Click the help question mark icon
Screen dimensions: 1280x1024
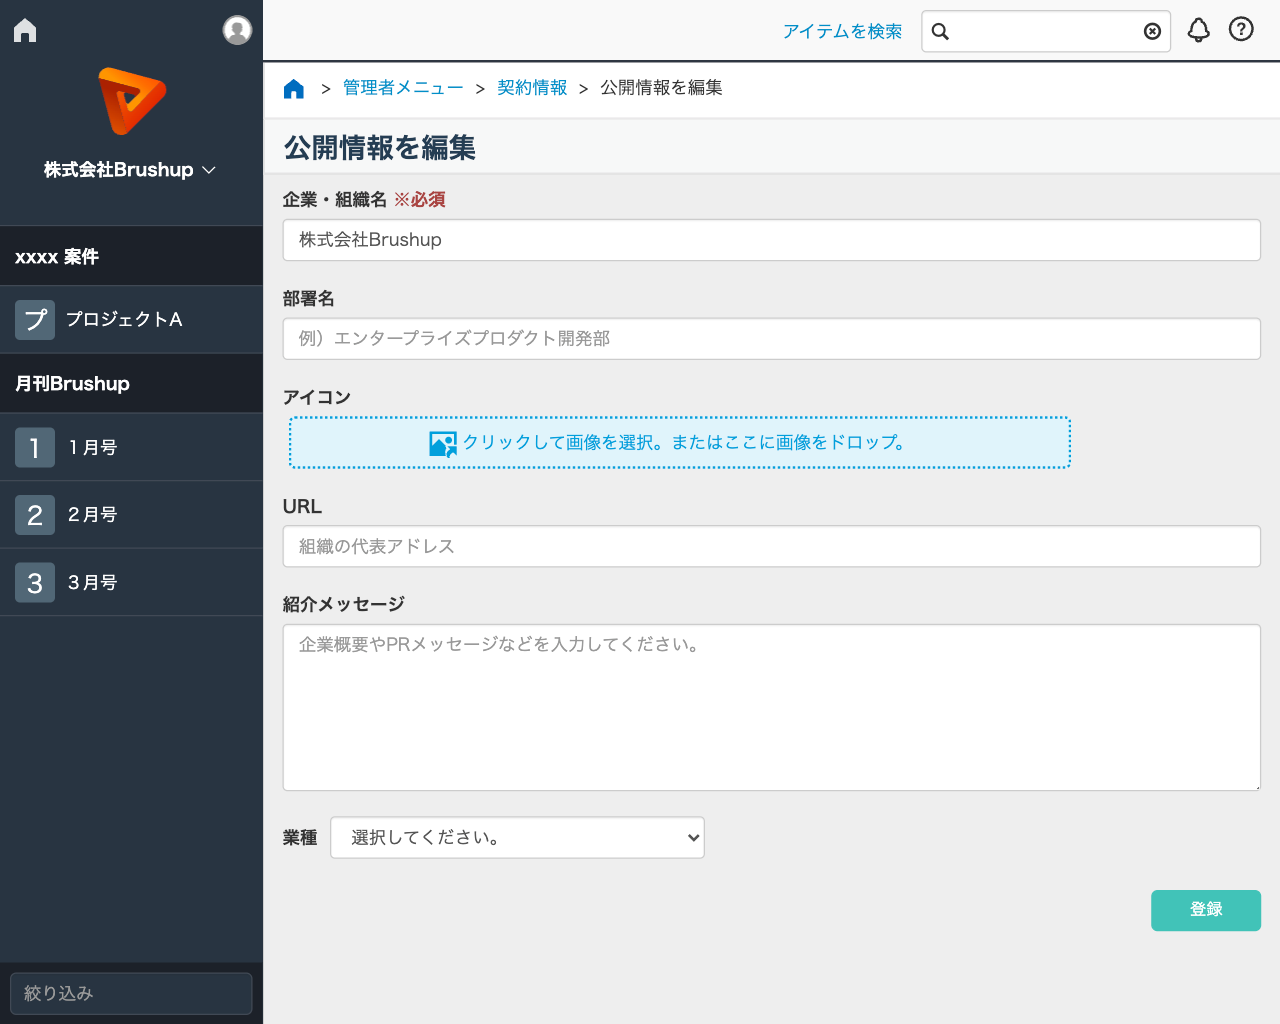1241,30
